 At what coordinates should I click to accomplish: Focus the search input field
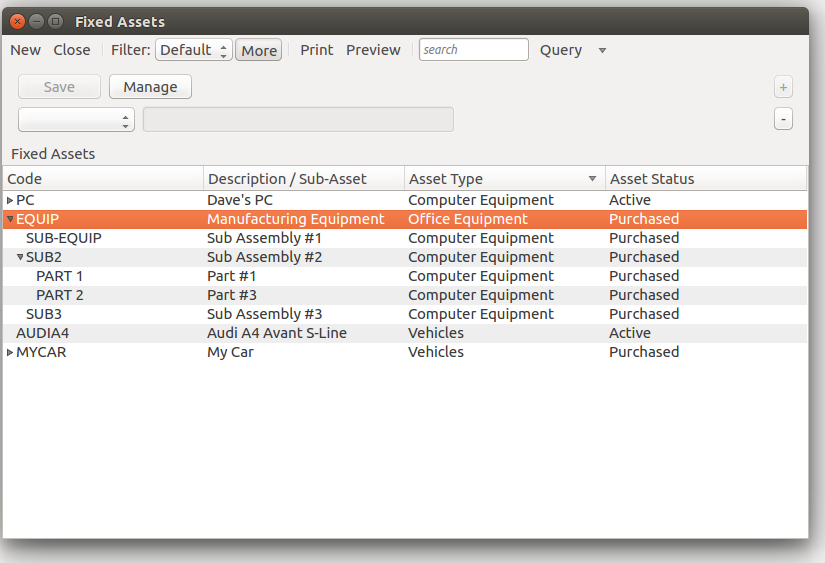click(473, 50)
